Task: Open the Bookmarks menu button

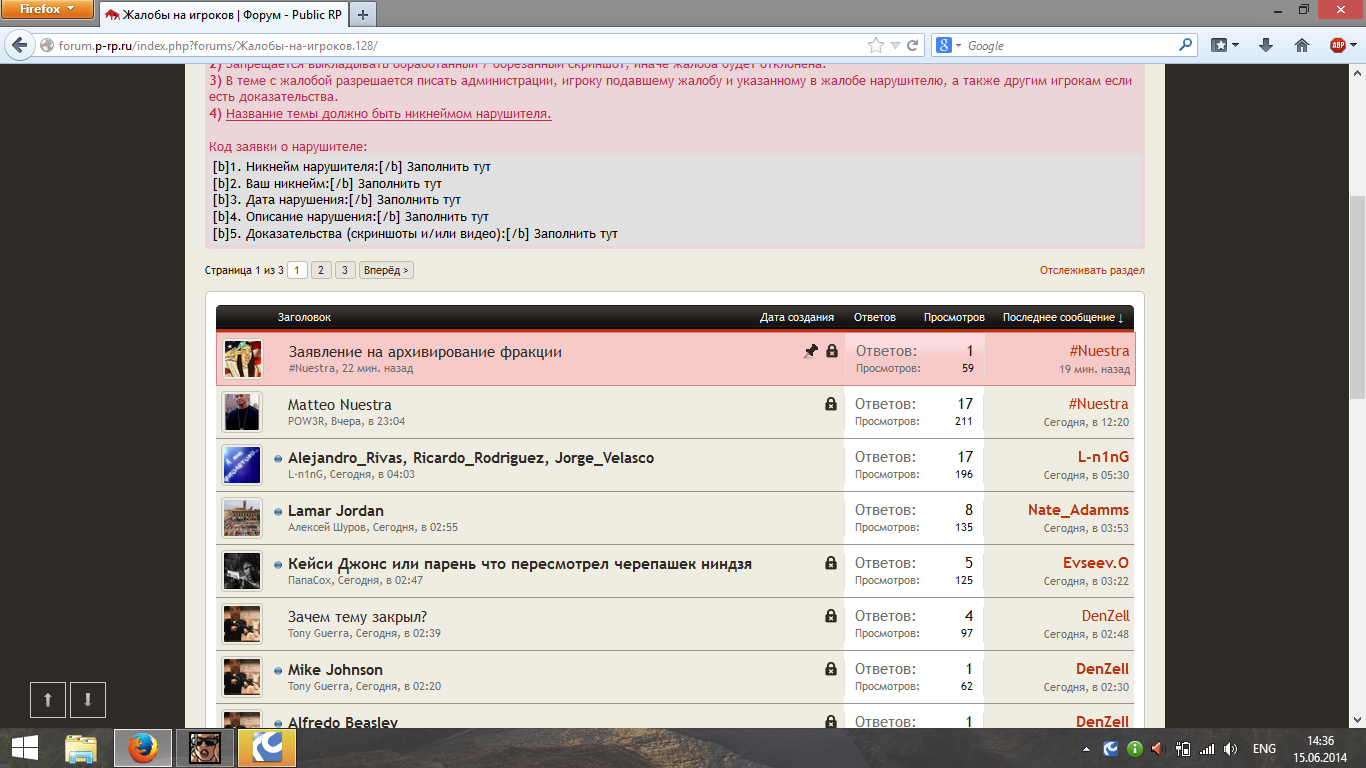Action: pos(1226,45)
